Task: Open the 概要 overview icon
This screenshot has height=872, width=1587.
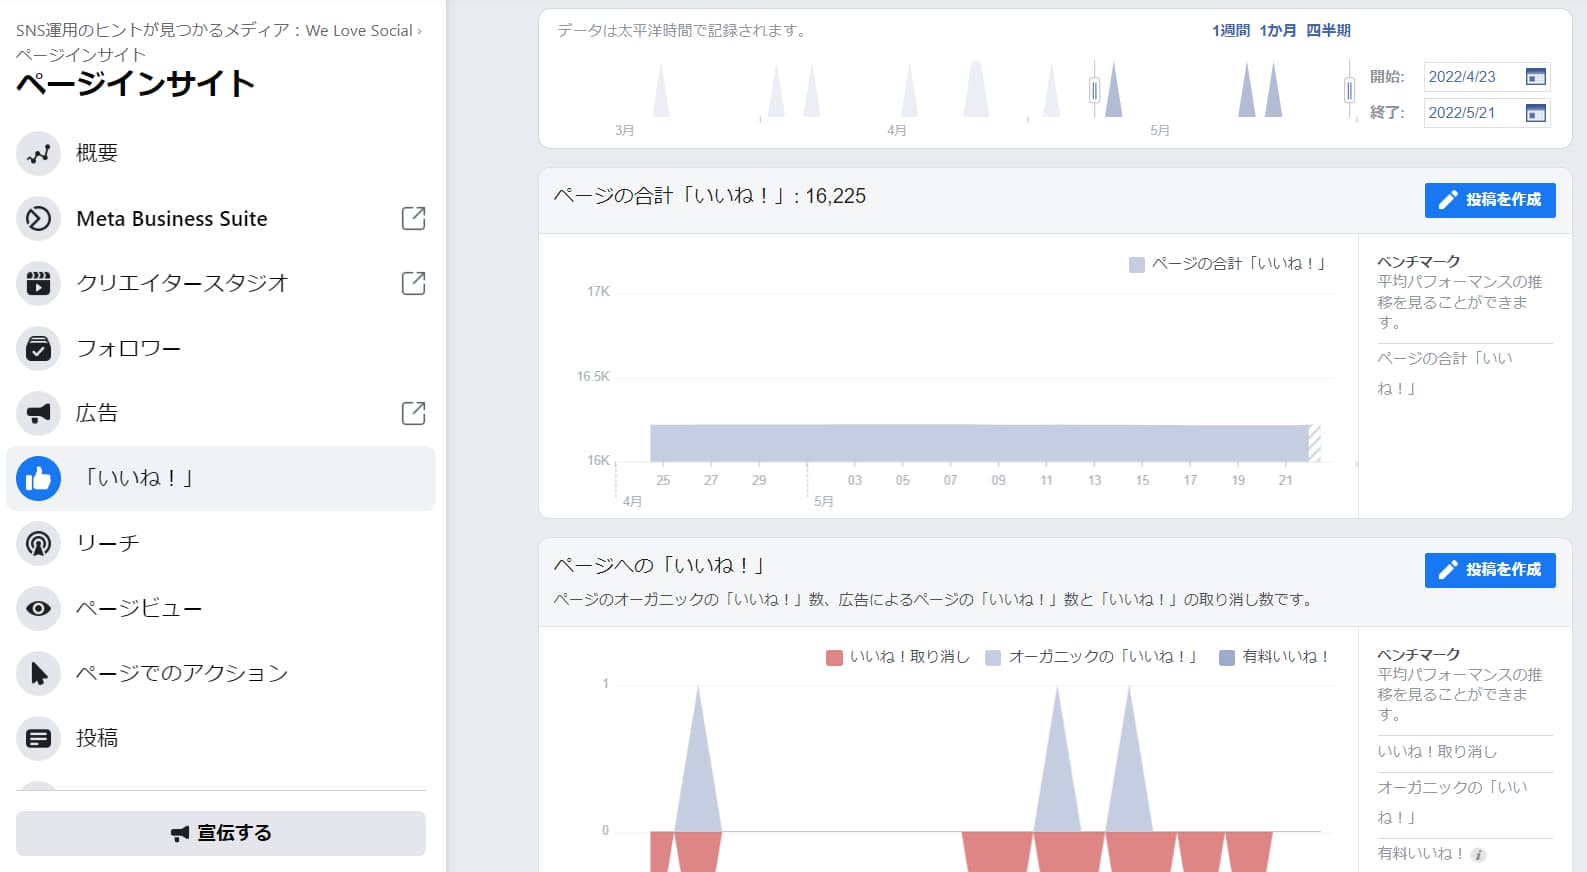Action: [38, 154]
